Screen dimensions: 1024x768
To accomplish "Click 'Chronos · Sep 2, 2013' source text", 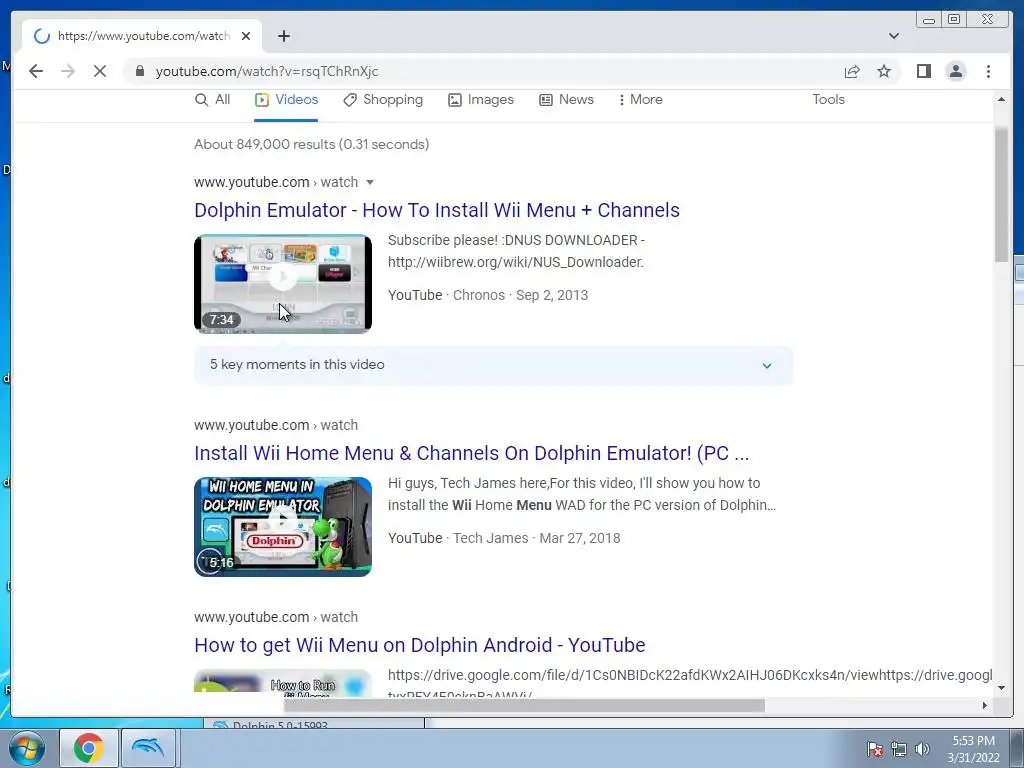I will (520, 295).
